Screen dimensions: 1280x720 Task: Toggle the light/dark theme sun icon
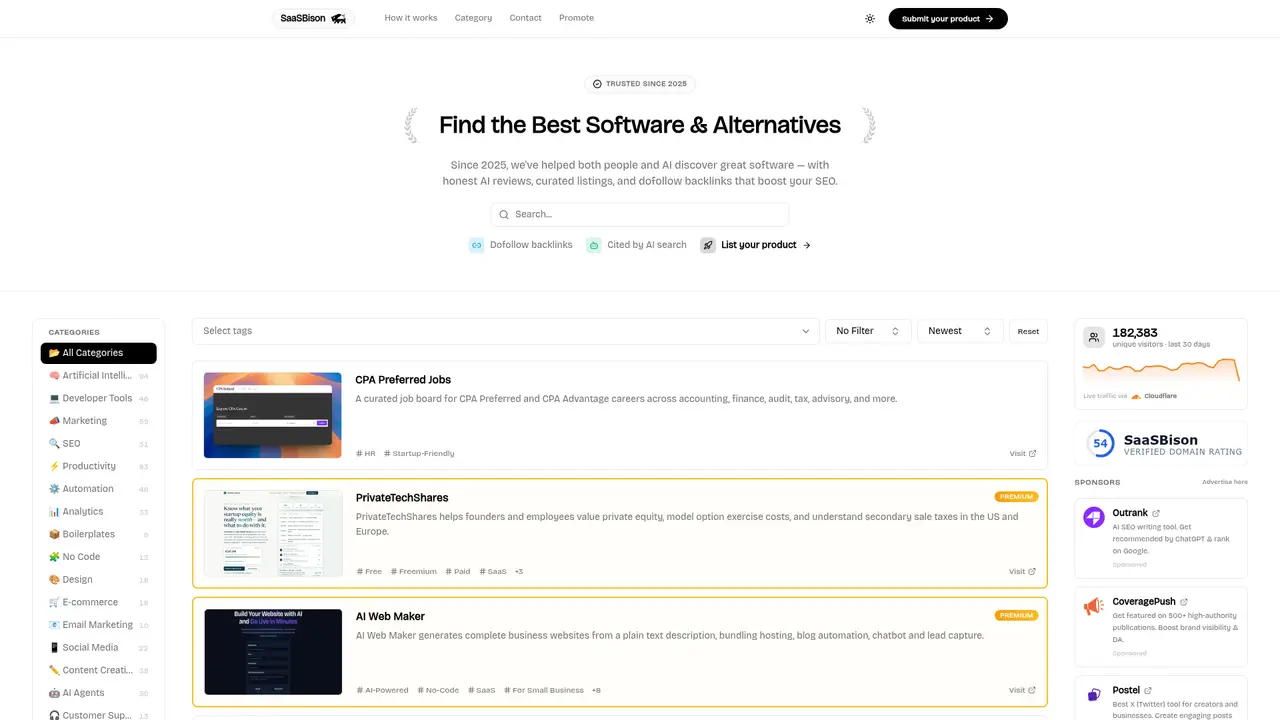870,18
